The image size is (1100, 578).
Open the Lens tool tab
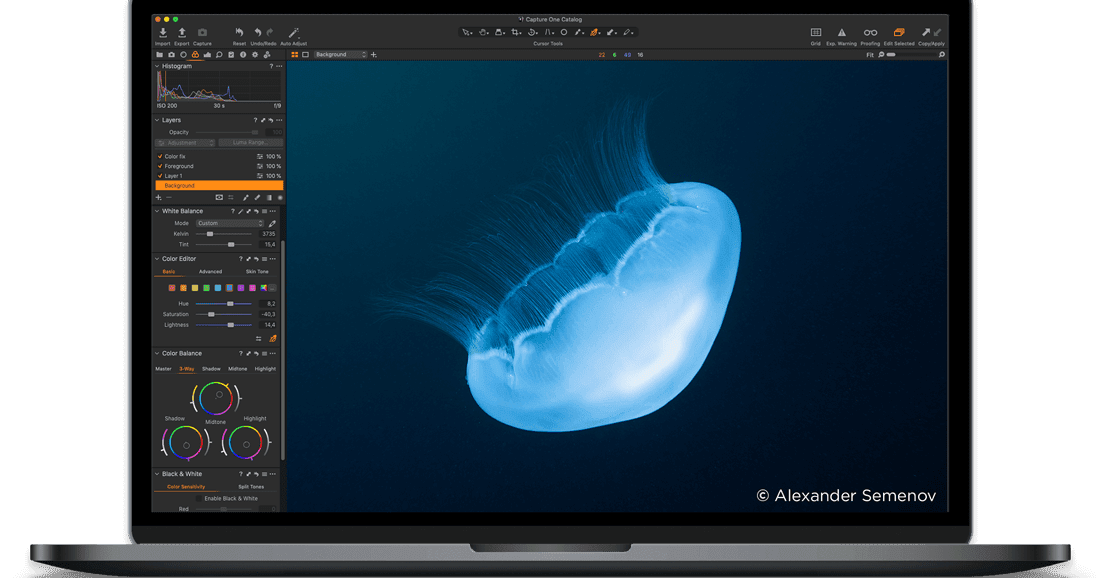183,55
